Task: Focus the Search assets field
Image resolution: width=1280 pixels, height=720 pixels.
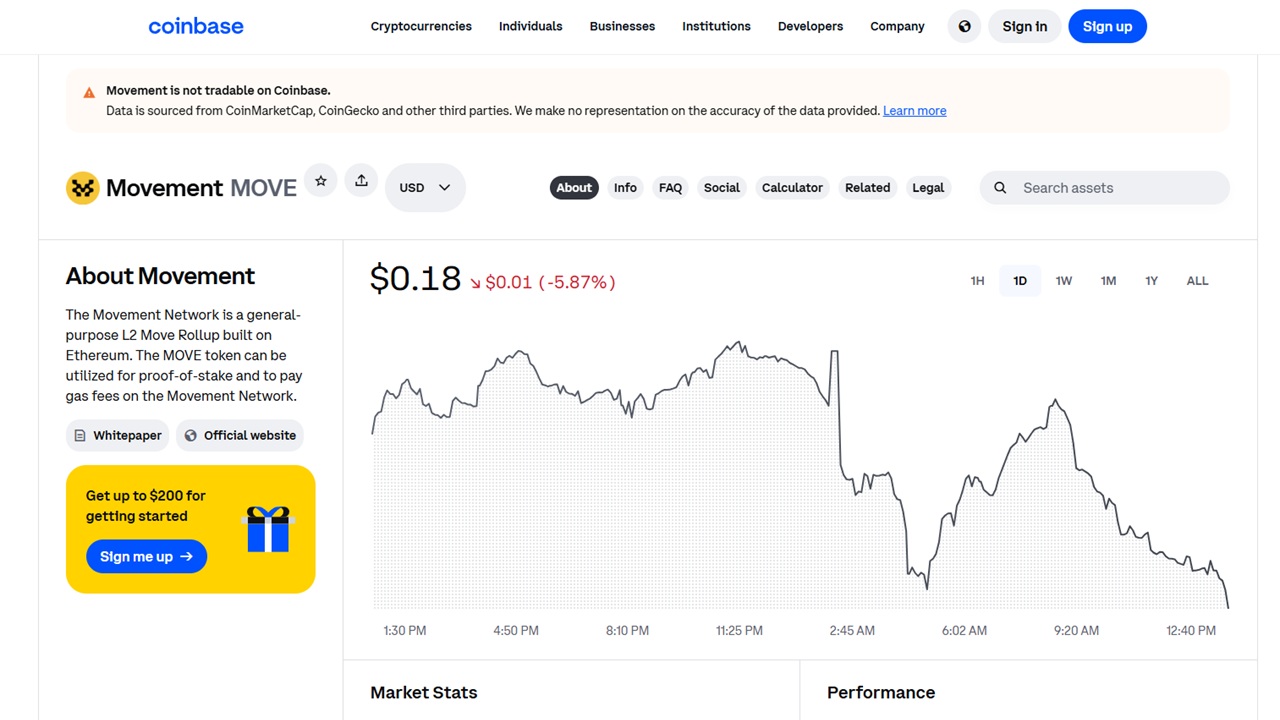Action: pos(1105,188)
